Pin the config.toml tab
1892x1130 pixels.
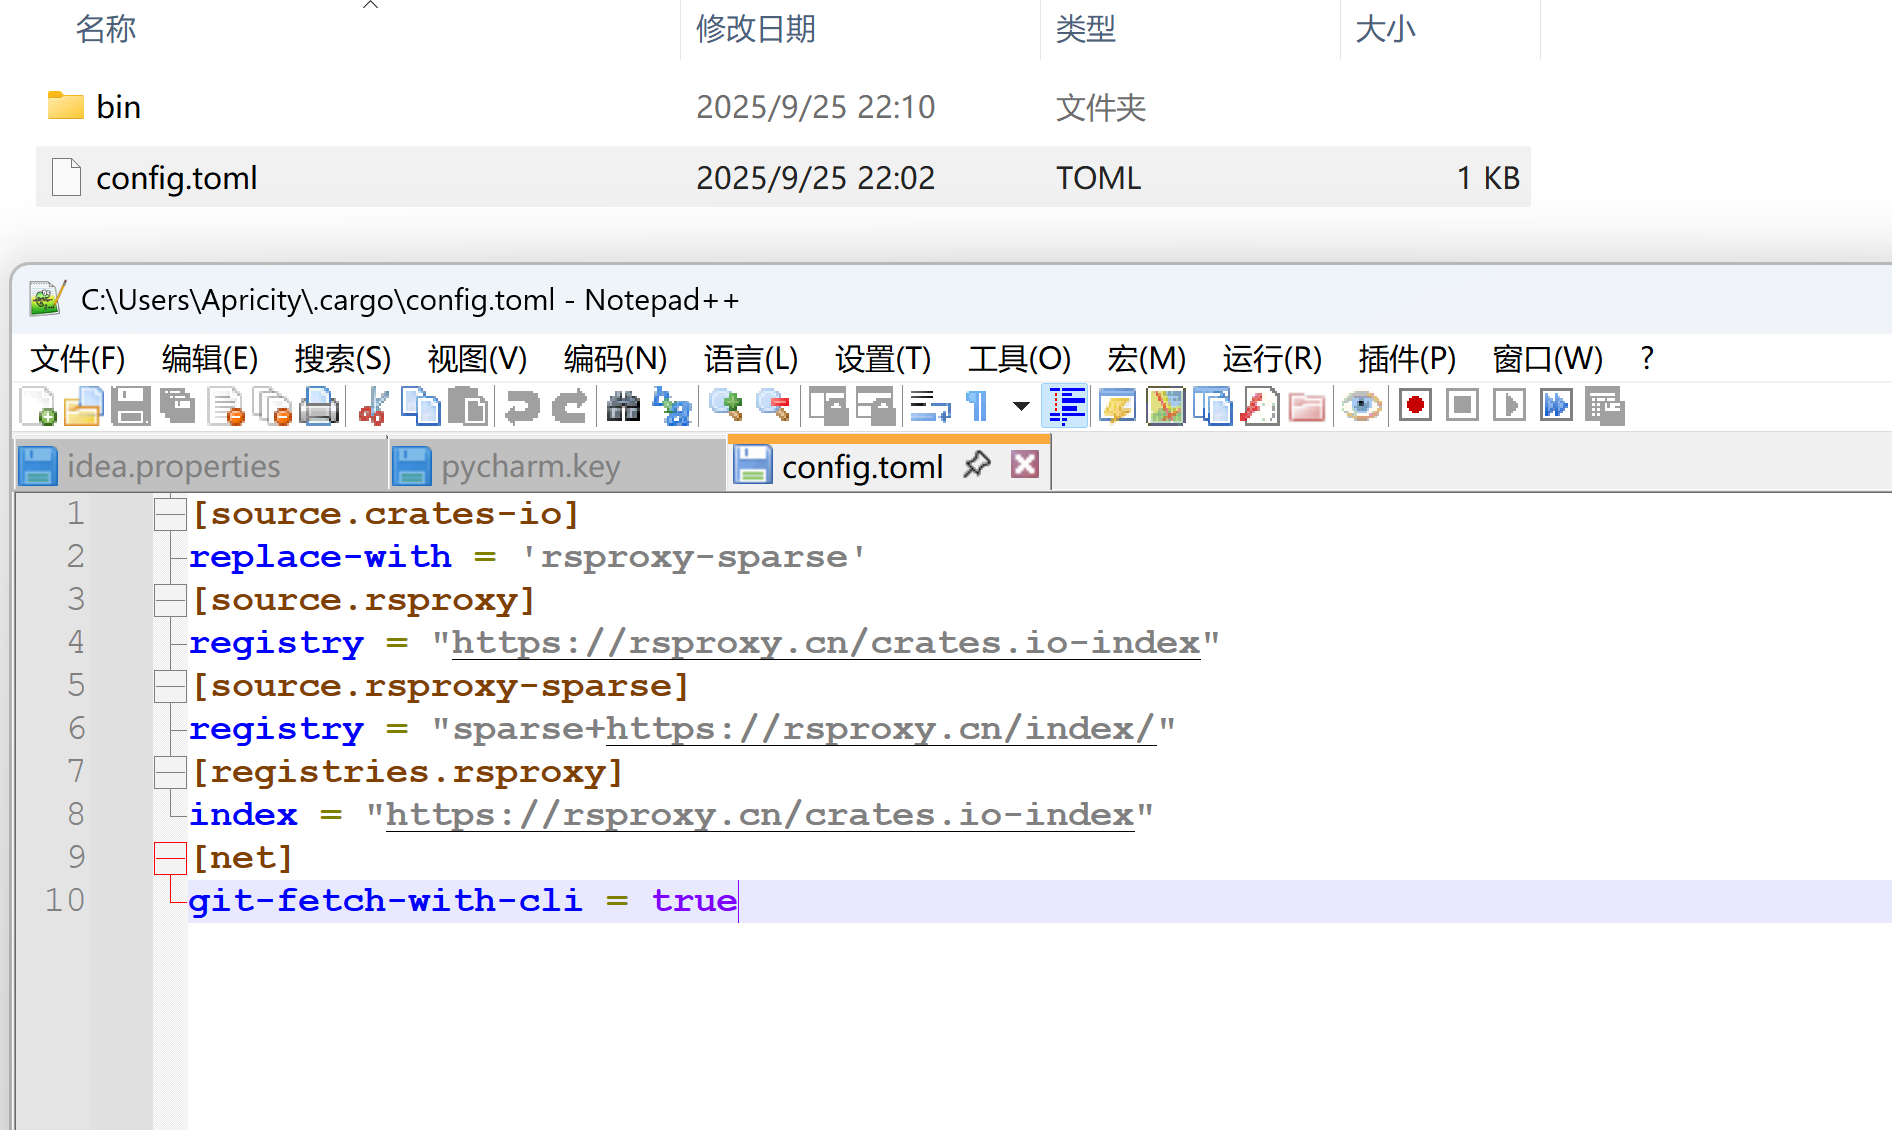pos(977,465)
